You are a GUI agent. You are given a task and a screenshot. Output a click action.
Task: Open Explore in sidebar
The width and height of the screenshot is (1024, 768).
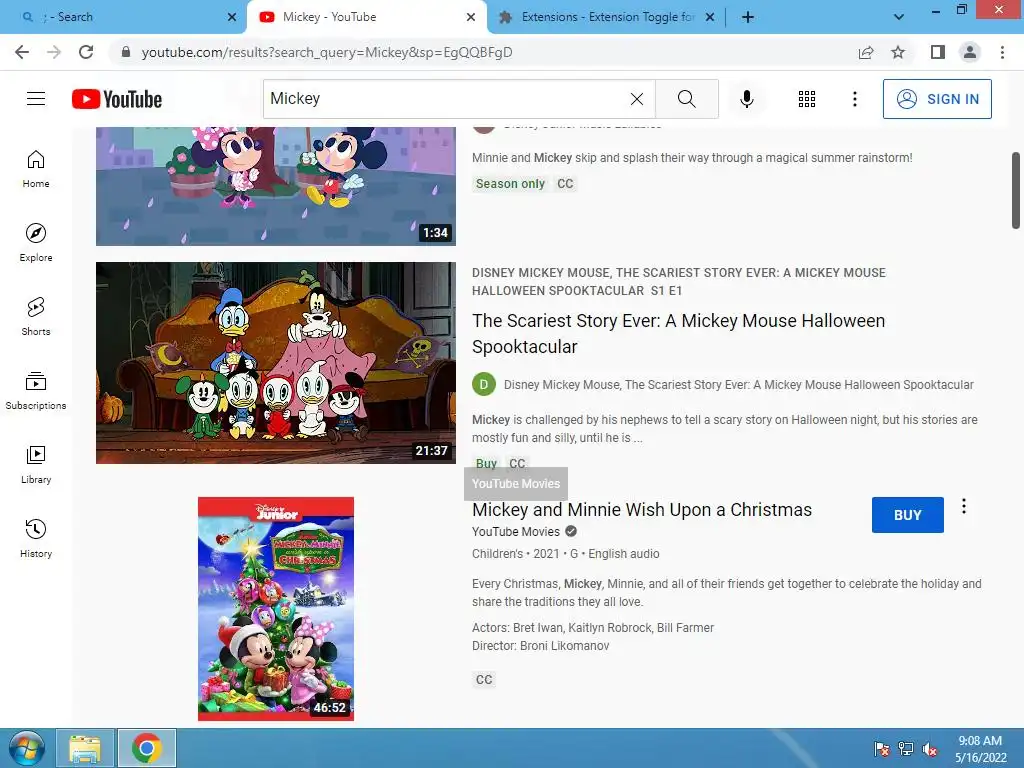click(36, 243)
